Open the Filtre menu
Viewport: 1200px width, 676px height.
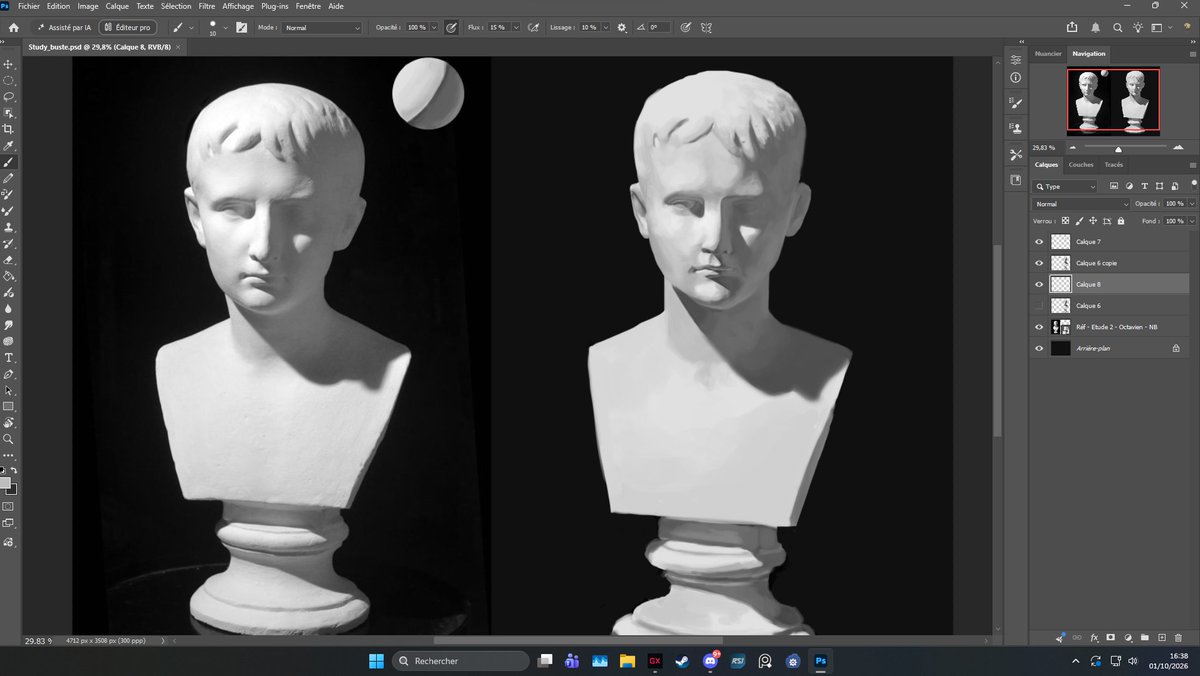click(207, 6)
